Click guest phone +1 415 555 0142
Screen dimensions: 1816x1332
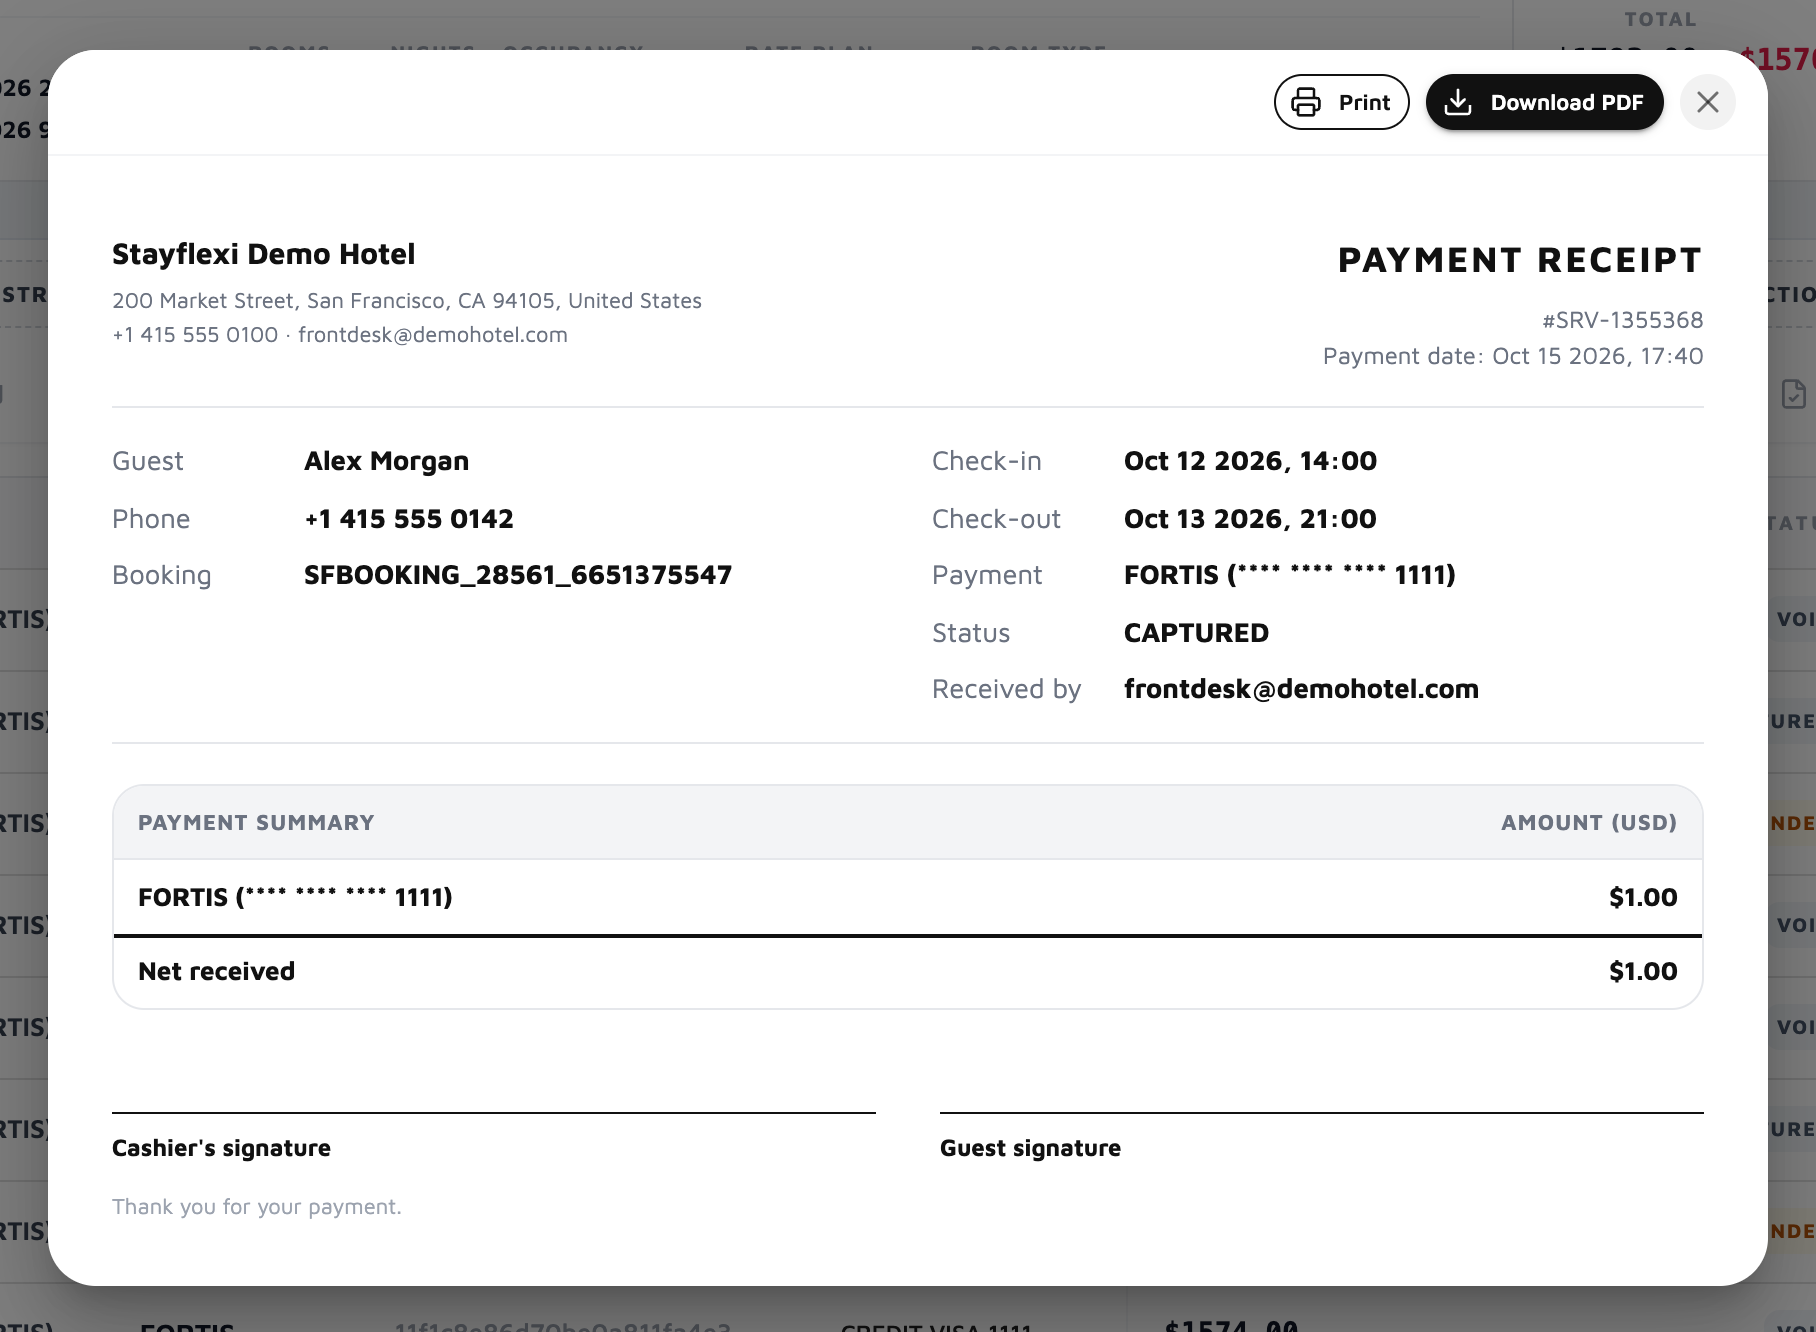point(408,519)
